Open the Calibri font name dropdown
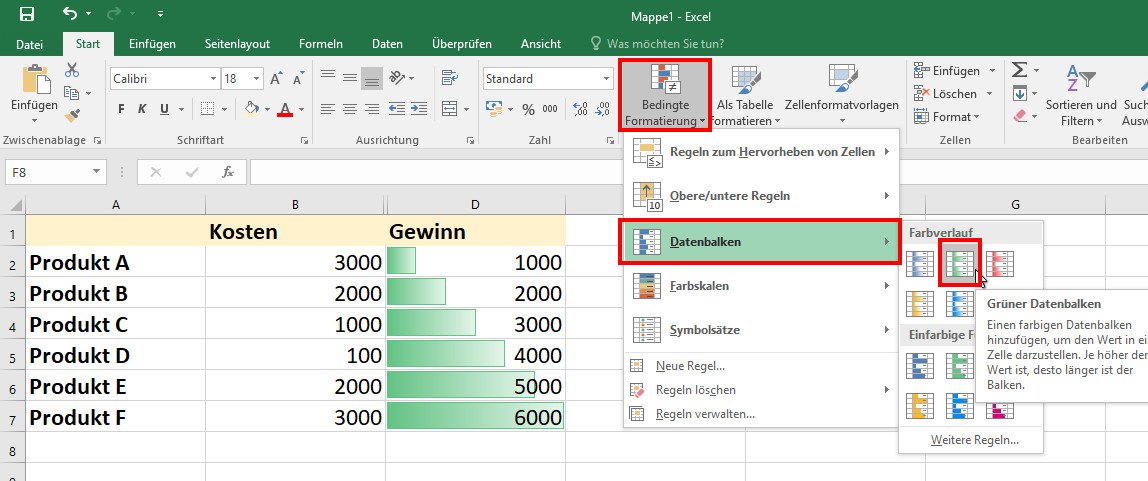Viewport: 1148px width, 481px height. click(214, 78)
